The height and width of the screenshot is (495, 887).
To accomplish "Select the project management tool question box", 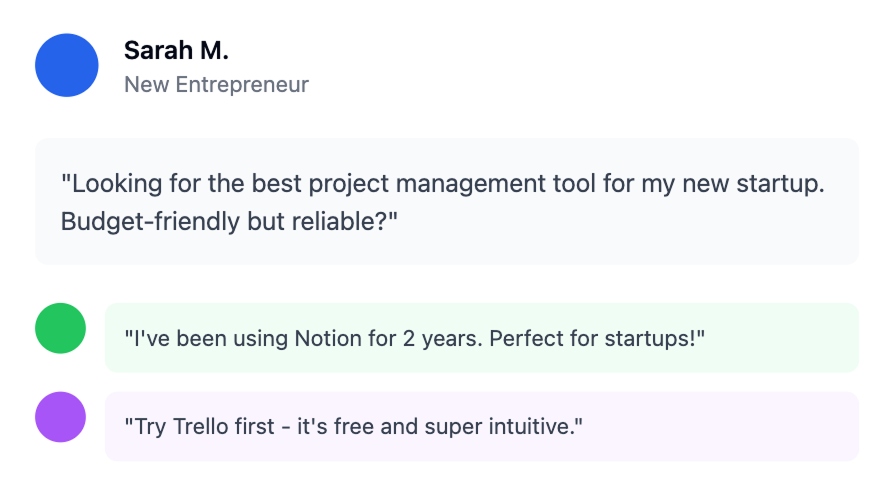I will point(447,201).
